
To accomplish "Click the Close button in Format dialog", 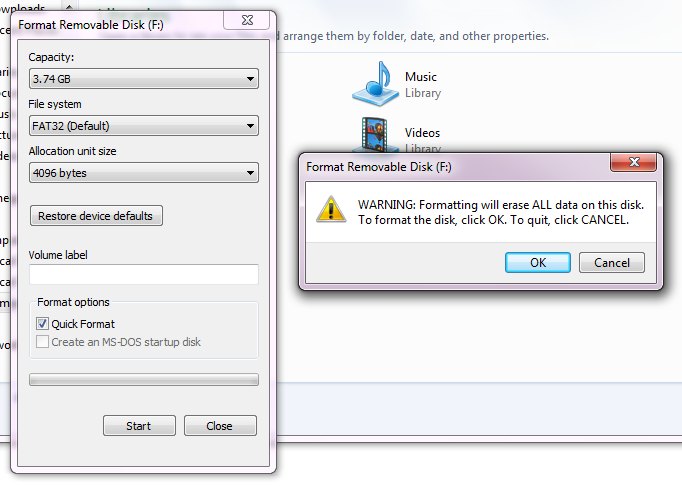I will 220,426.
